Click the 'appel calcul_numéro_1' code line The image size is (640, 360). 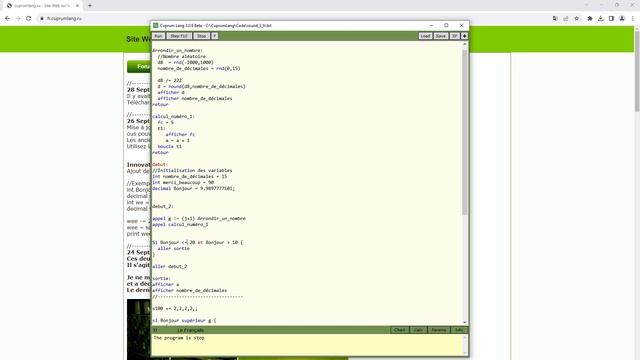180,224
